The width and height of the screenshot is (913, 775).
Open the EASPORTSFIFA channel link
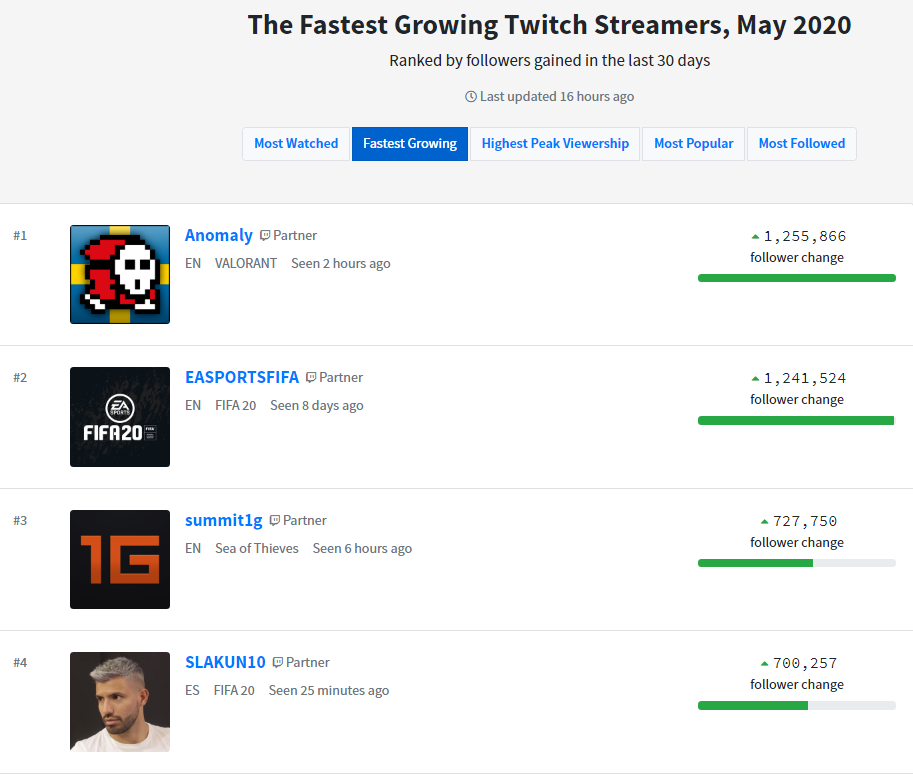click(242, 377)
